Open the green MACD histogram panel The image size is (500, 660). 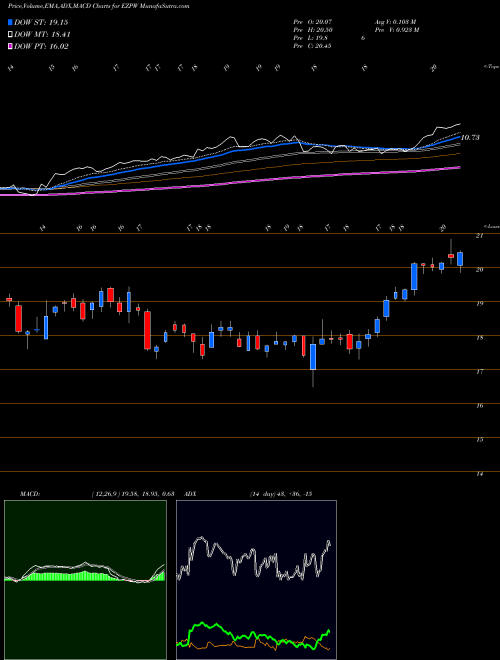click(85, 580)
